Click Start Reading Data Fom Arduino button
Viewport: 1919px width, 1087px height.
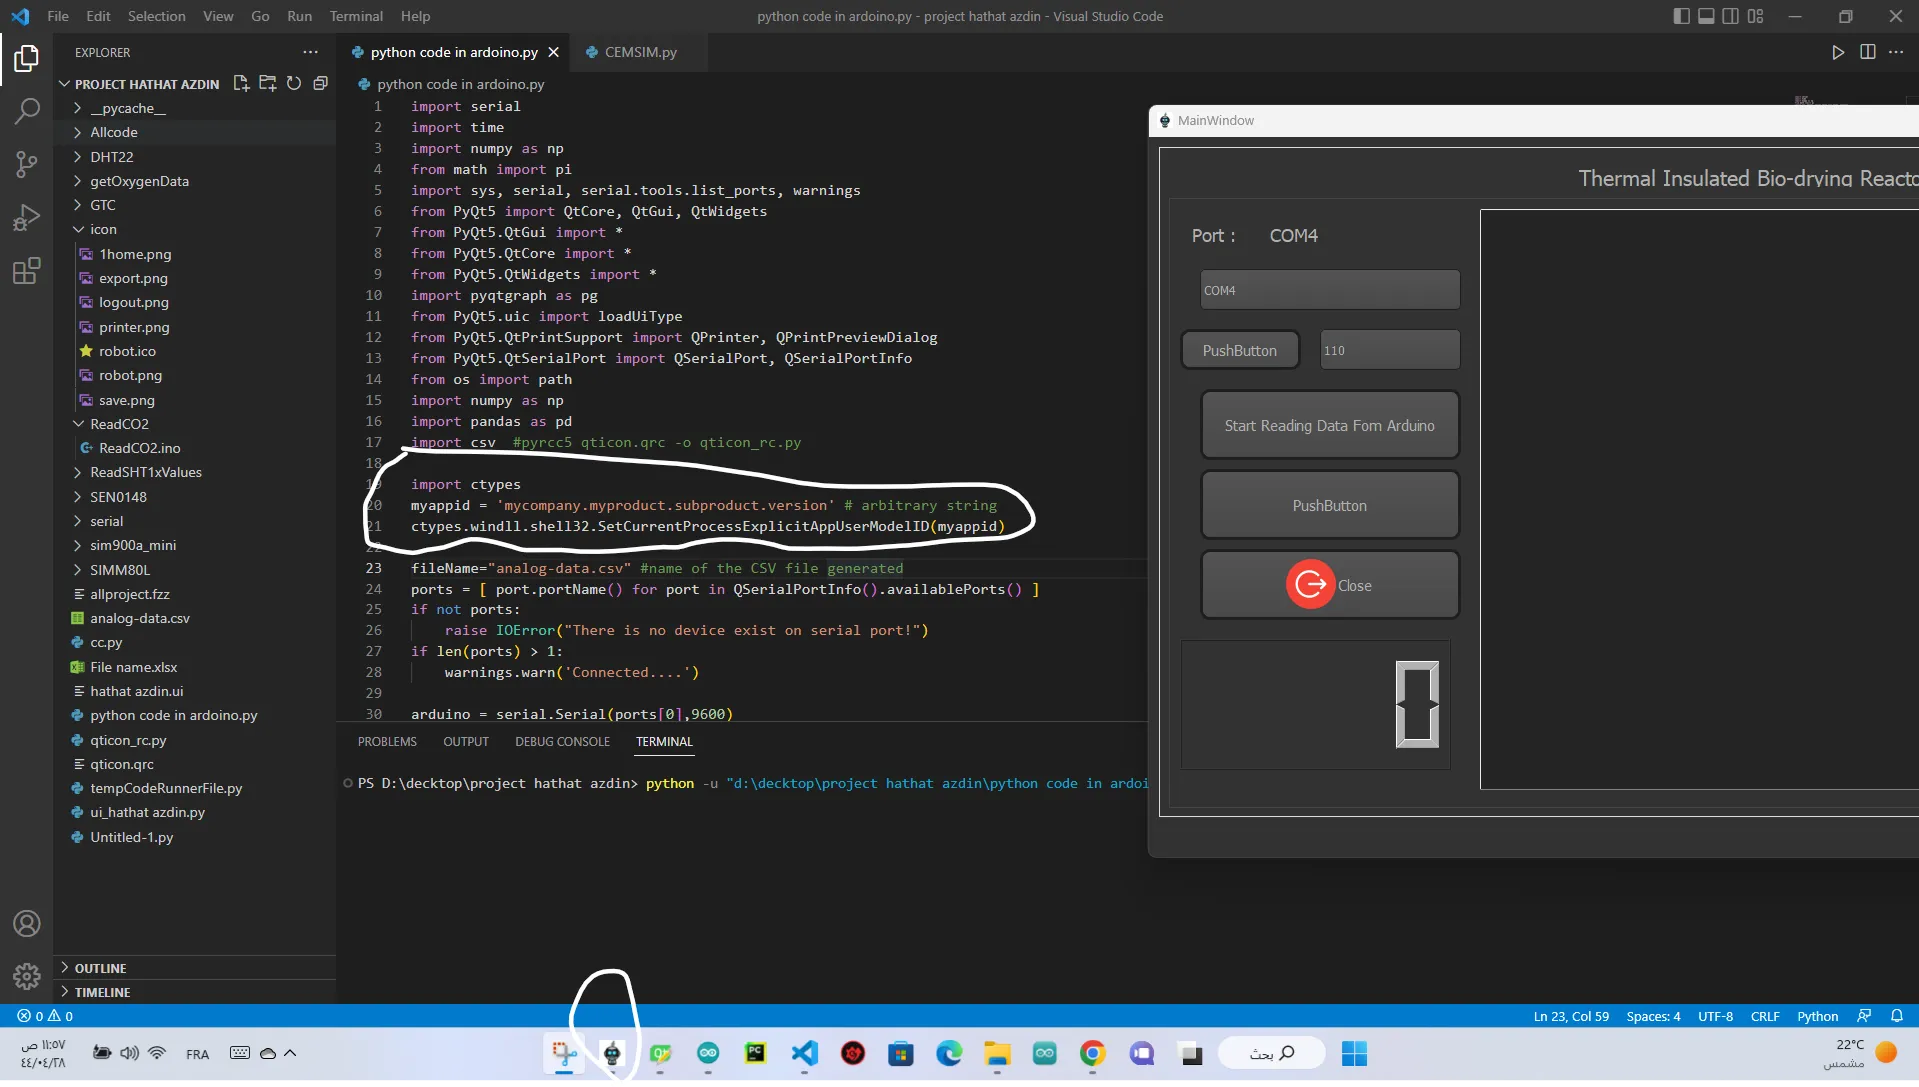[1329, 426]
